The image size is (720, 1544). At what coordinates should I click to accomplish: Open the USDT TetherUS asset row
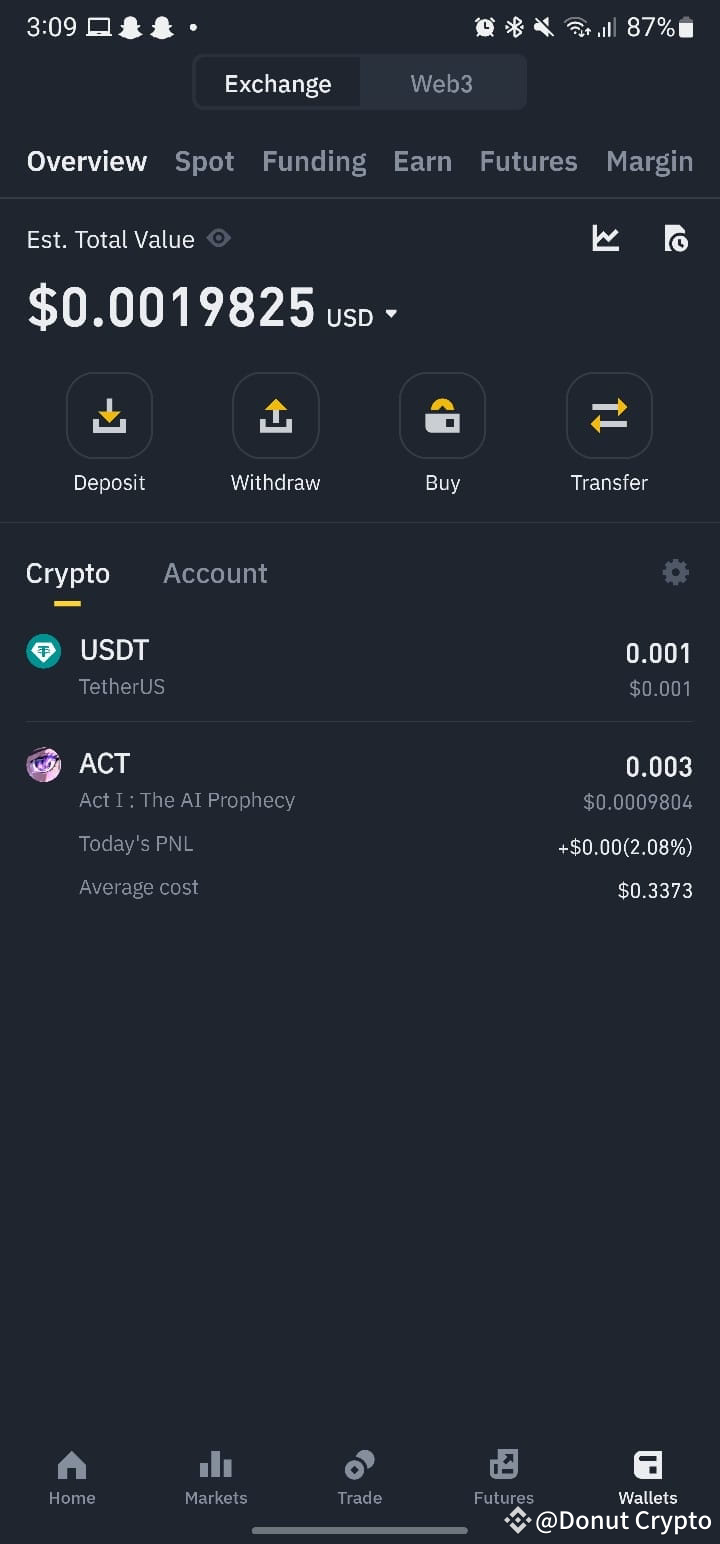click(x=359, y=667)
